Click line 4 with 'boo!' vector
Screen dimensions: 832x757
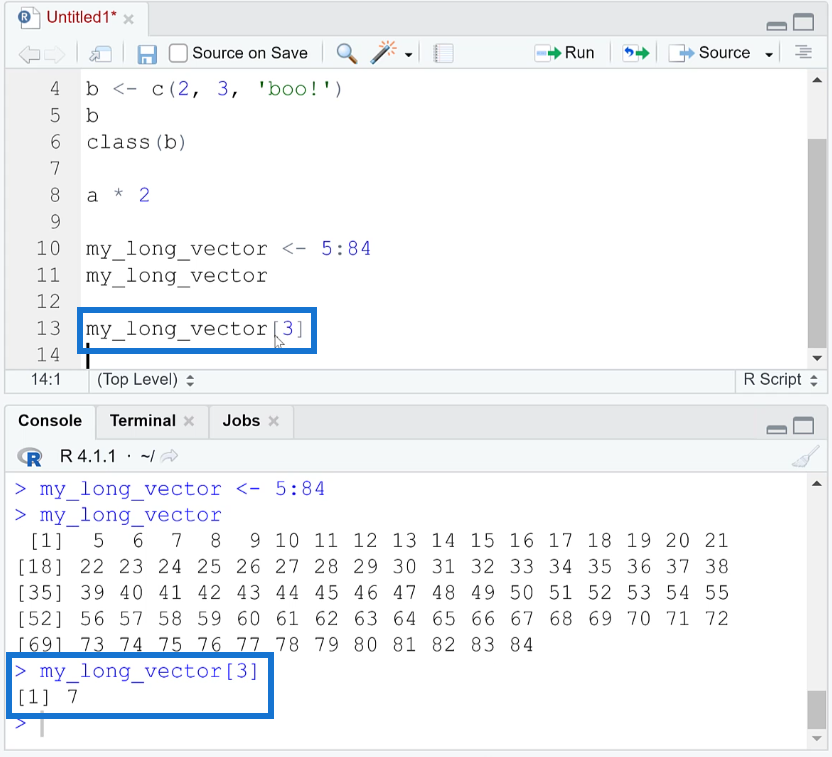coord(214,89)
